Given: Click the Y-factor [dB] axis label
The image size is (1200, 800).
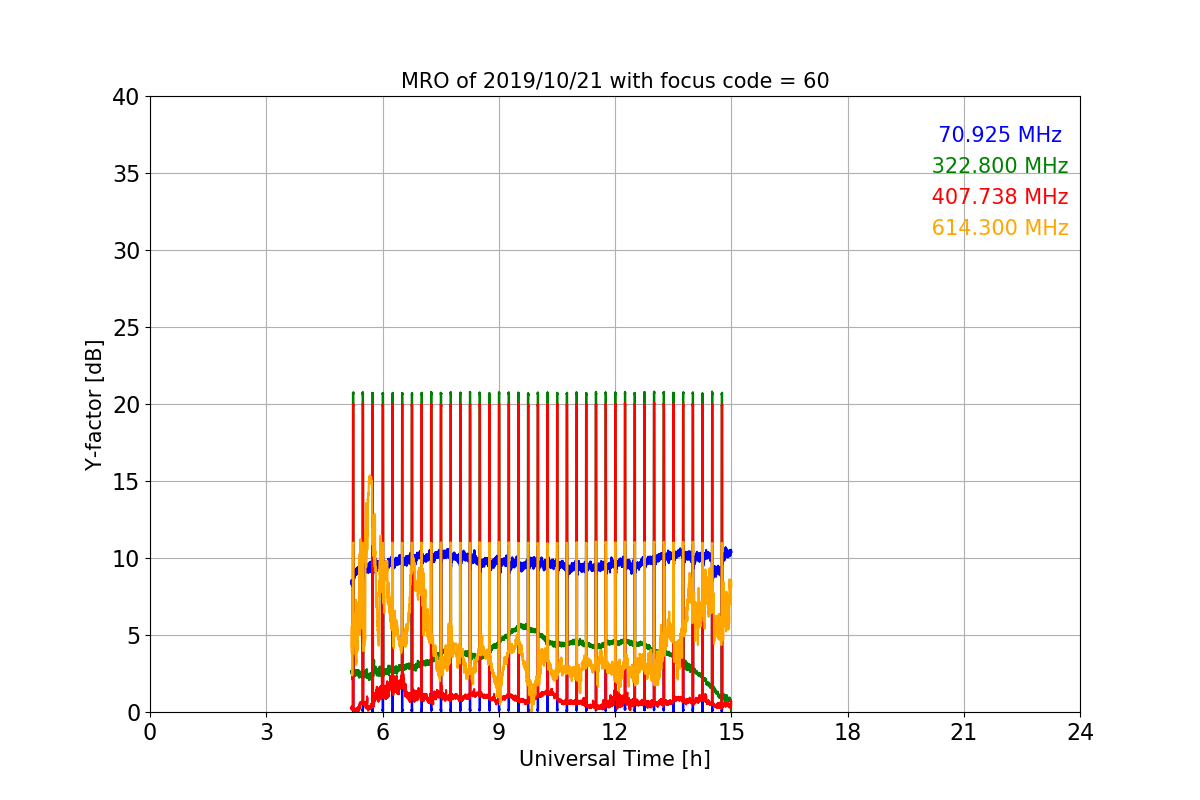Looking at the screenshot, I should coord(94,404).
